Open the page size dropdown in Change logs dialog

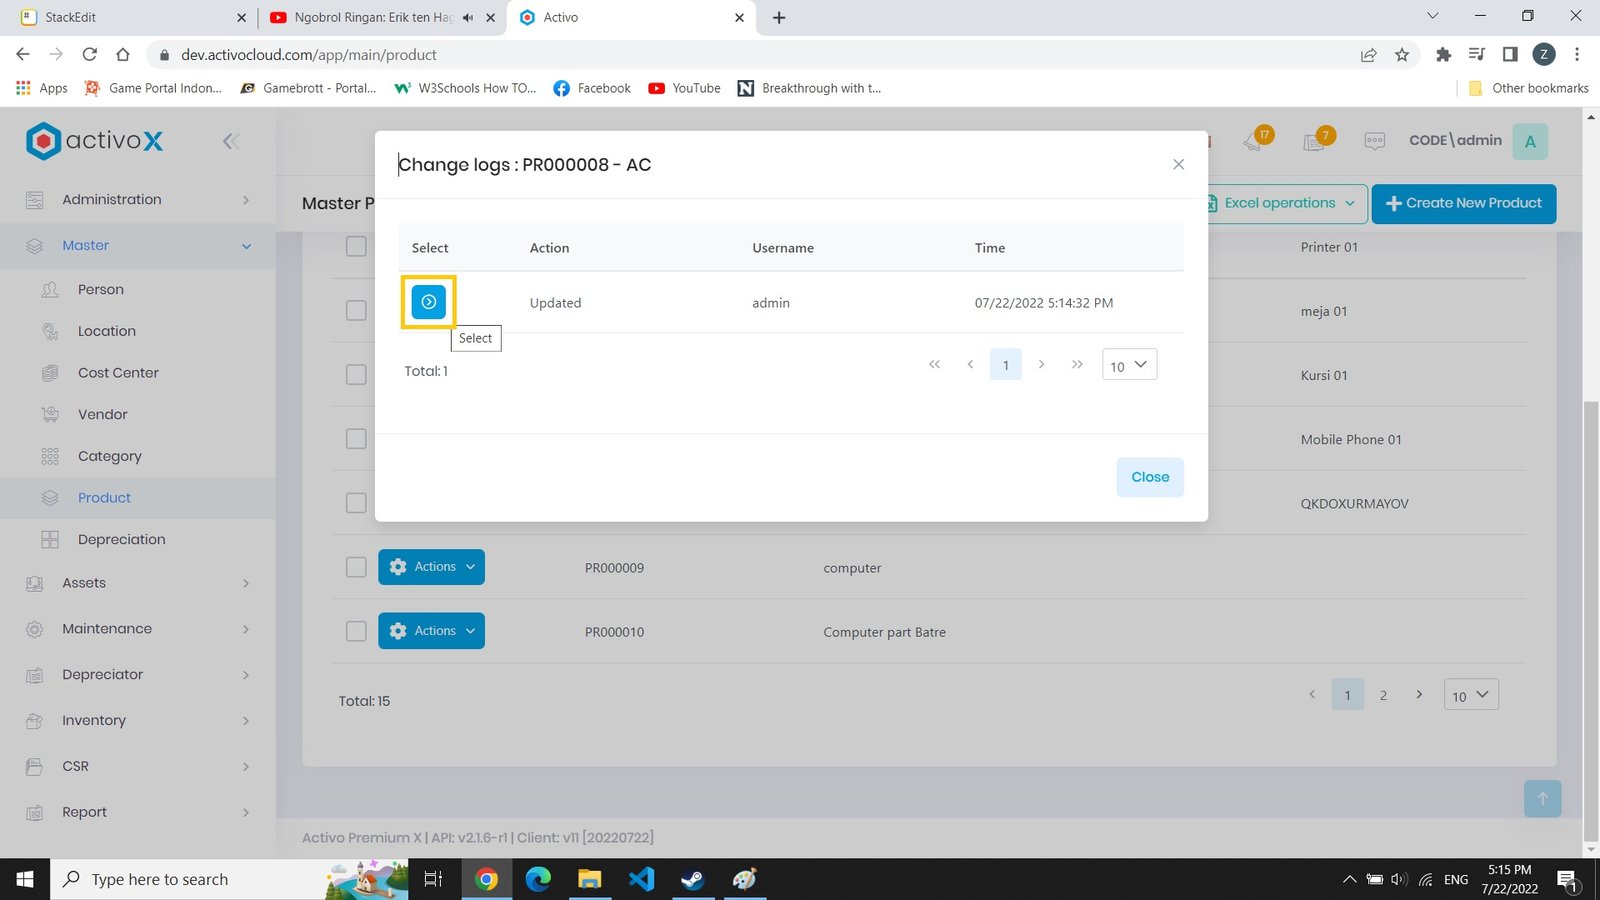point(1129,365)
